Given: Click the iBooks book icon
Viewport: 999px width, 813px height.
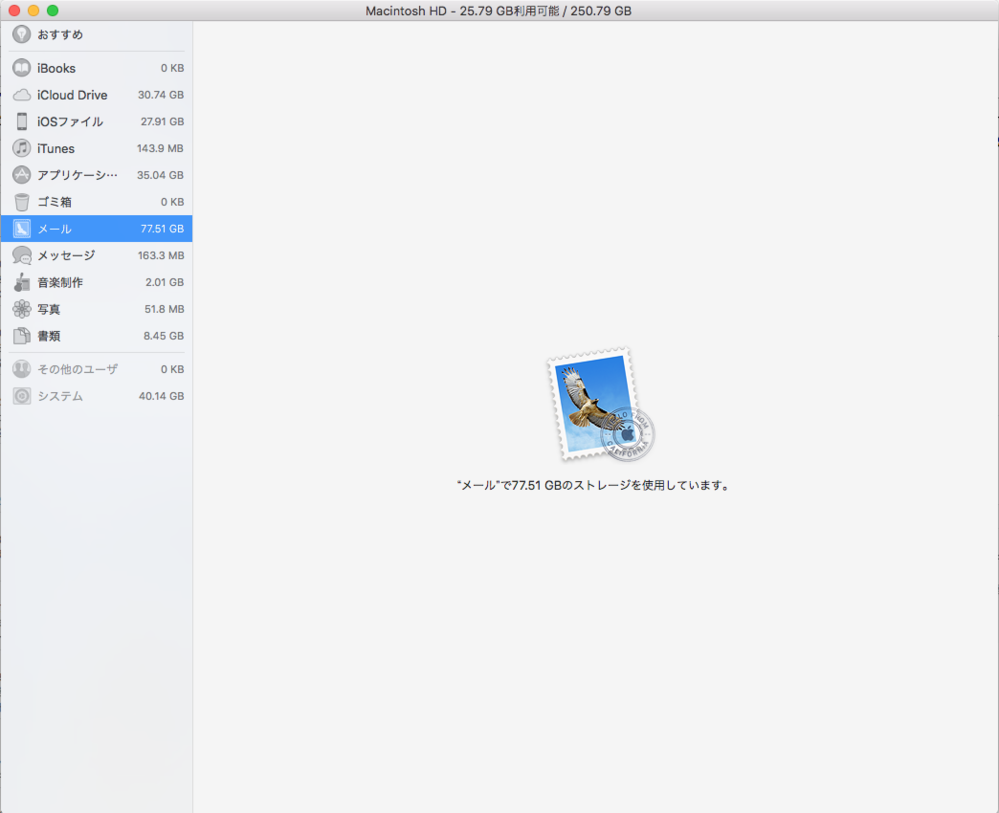Looking at the screenshot, I should [22, 68].
